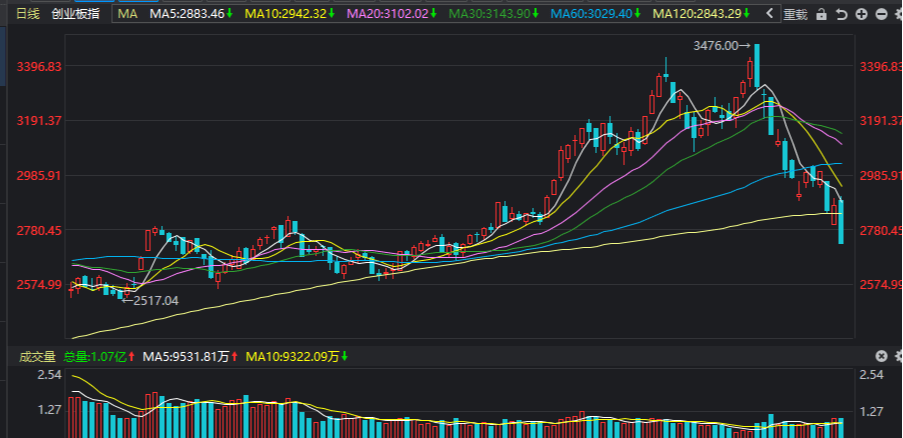Click the 重载 reload button
The height and width of the screenshot is (438, 903).
tap(796, 14)
